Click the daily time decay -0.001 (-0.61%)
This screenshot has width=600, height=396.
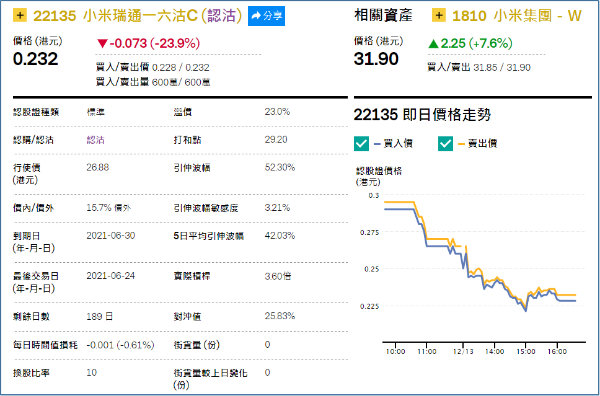120,345
